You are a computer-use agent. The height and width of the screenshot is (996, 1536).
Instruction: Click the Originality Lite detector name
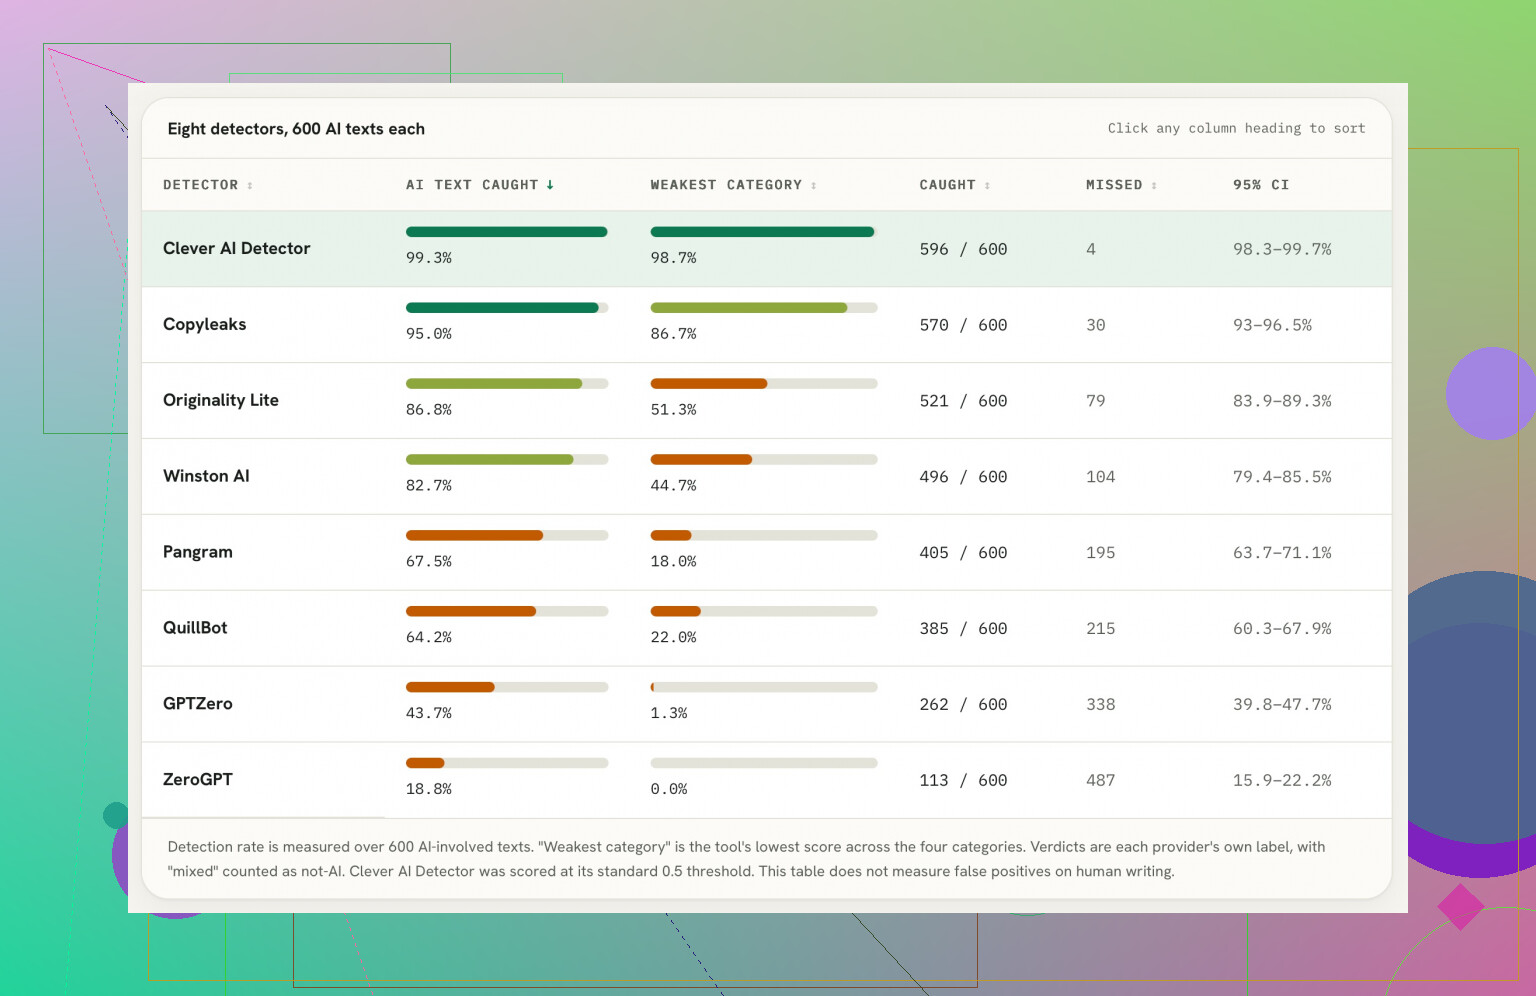(x=221, y=400)
